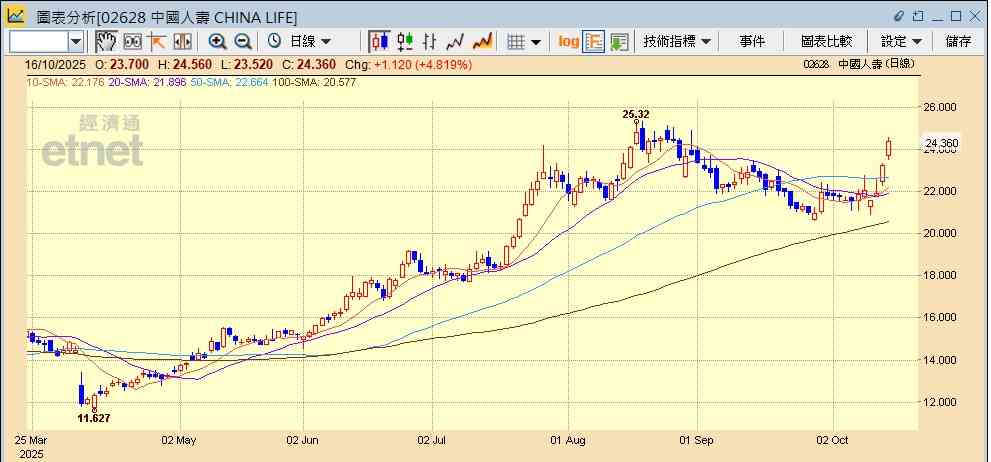Expand the stock code combo box arrow
The height and width of the screenshot is (462, 991).
tap(76, 41)
